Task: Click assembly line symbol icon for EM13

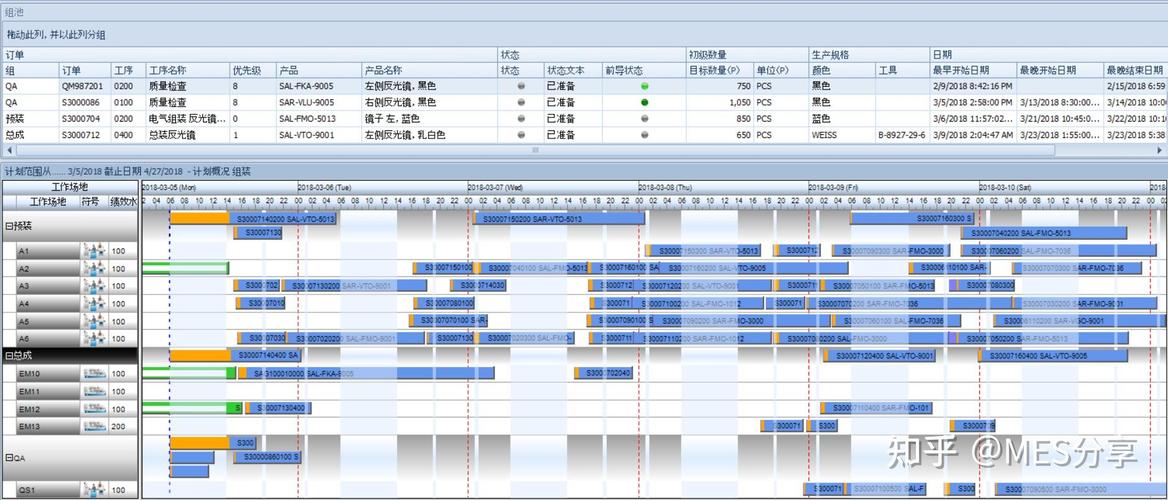Action: click(x=95, y=426)
